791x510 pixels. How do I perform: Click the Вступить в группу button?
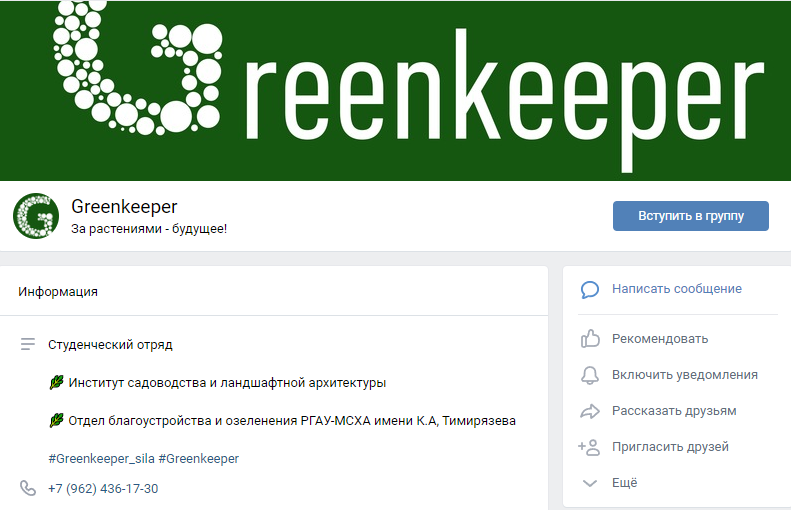tap(691, 216)
